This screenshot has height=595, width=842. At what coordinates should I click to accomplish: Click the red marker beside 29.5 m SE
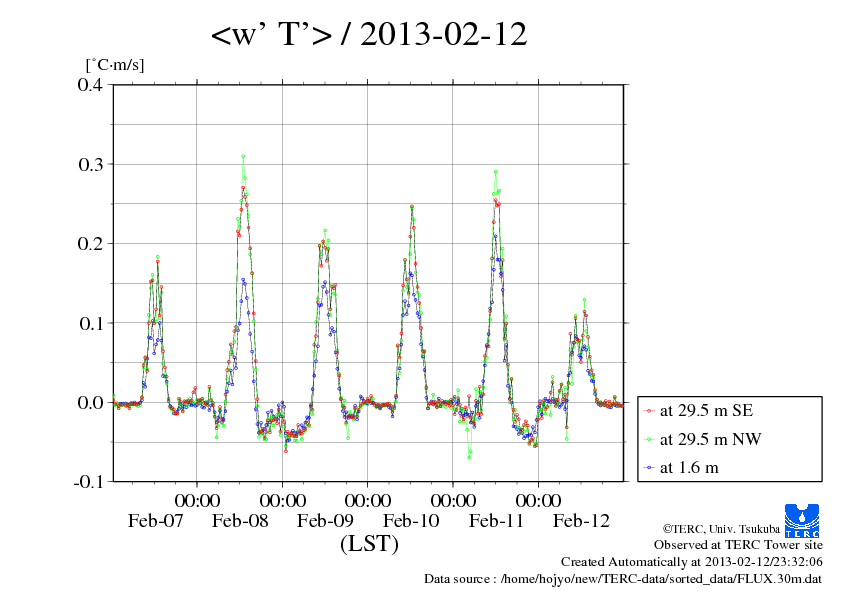pyautogui.click(x=649, y=411)
